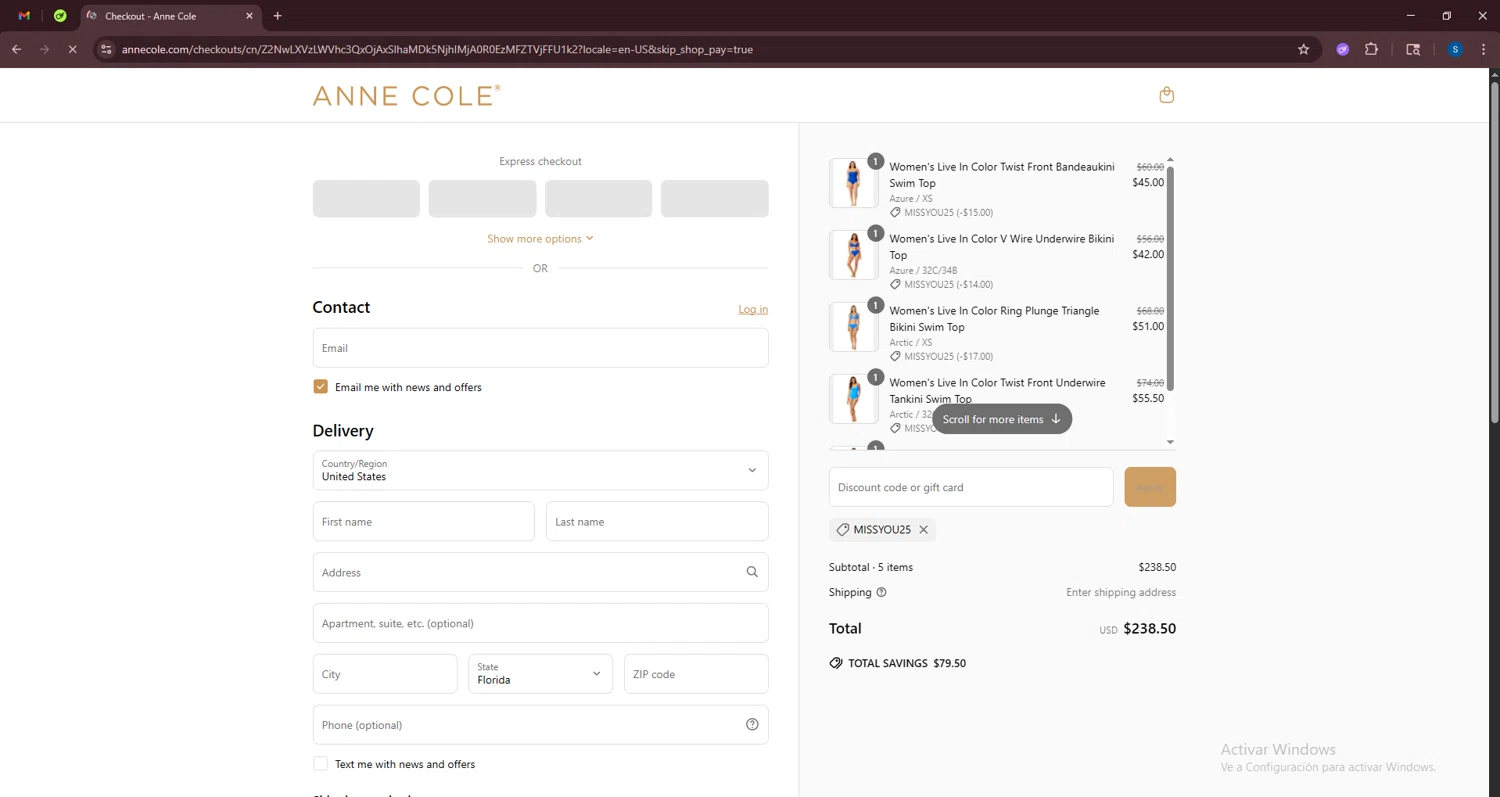Viewport: 1500px width, 797px height.
Task: Click the Log in link
Action: pyautogui.click(x=753, y=309)
